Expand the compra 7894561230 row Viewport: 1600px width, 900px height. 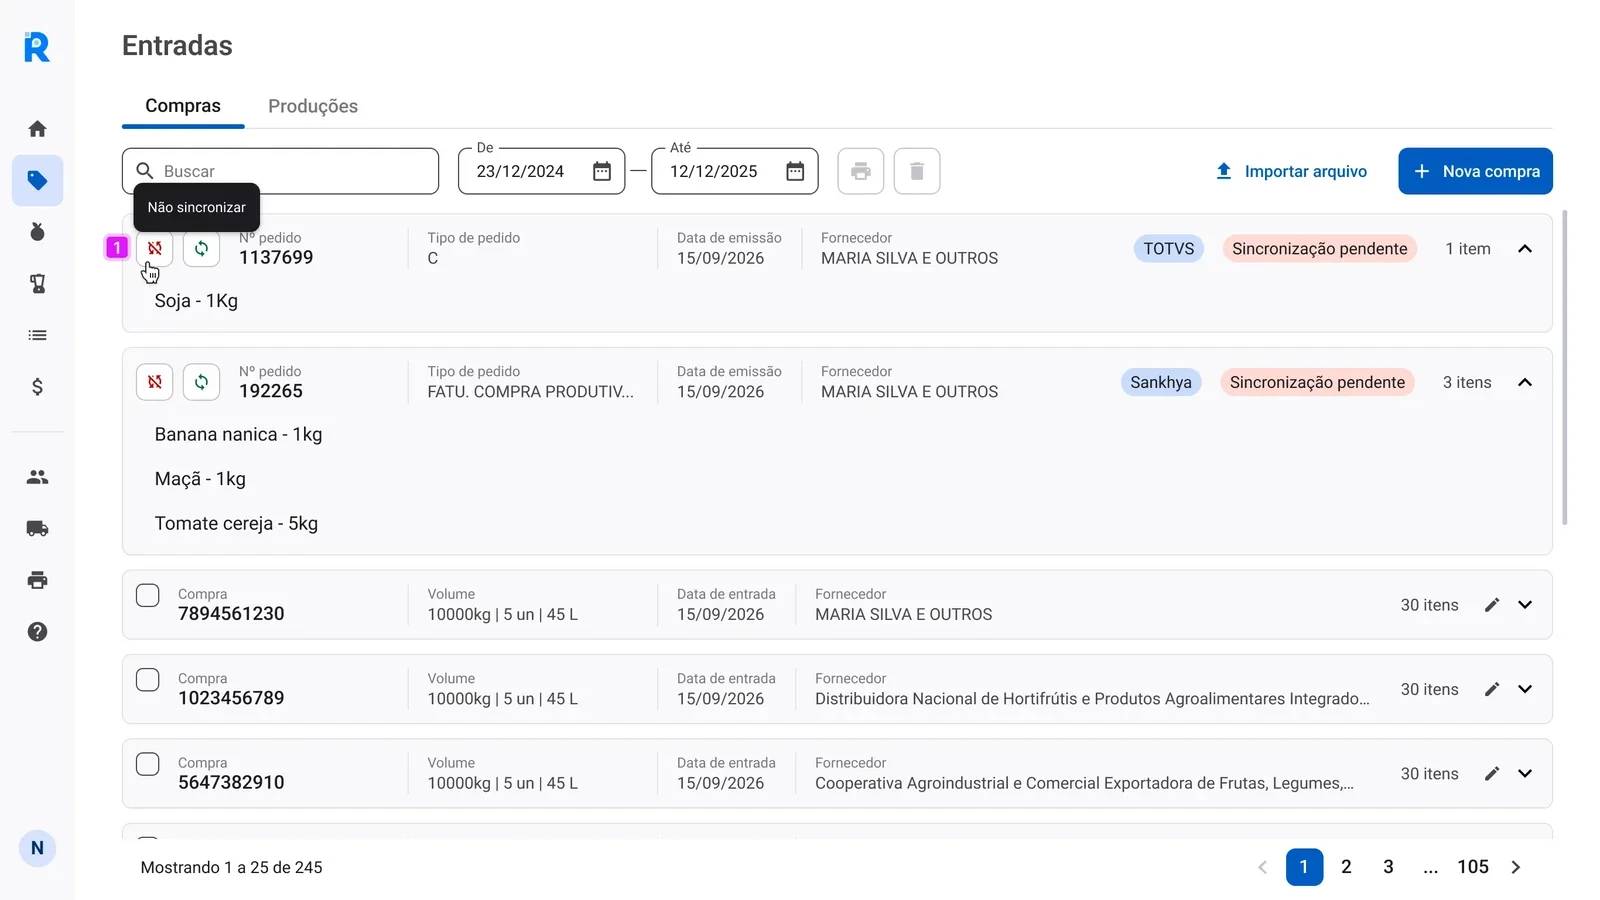click(x=1525, y=604)
